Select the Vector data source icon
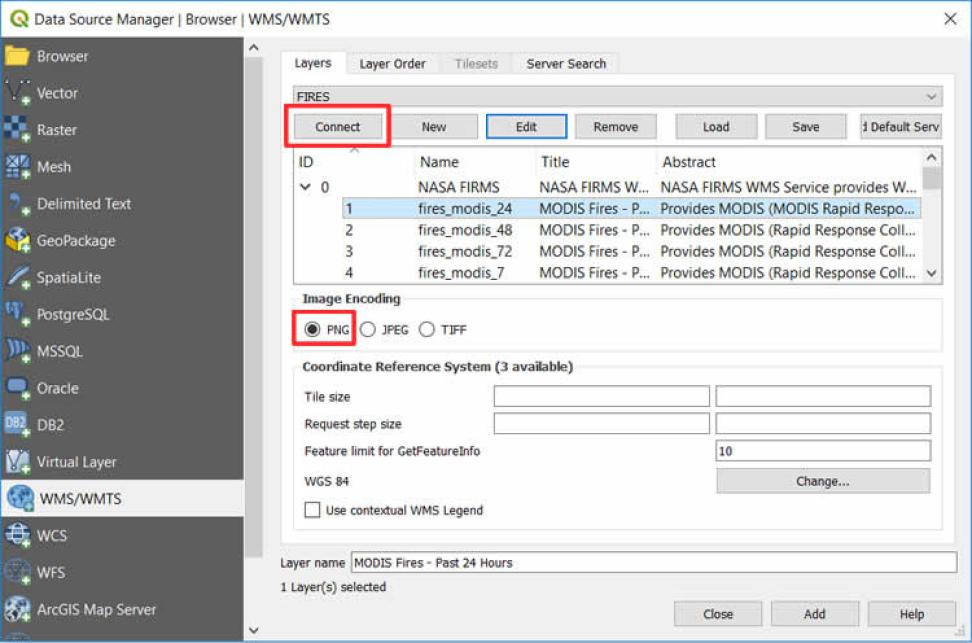 point(17,93)
